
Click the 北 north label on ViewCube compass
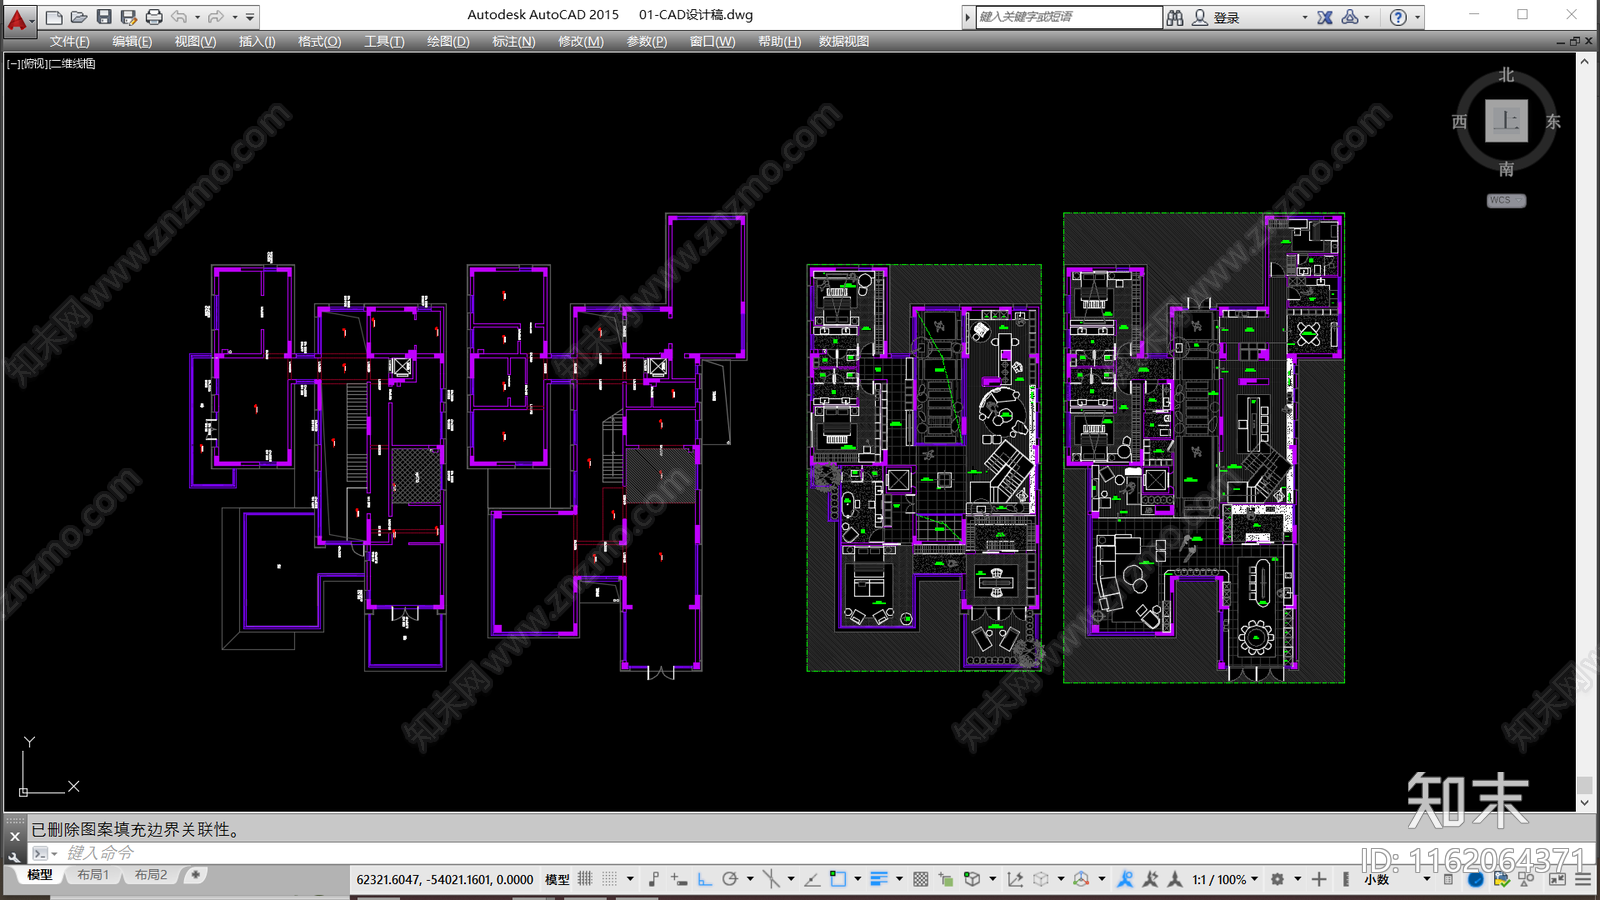1506,75
